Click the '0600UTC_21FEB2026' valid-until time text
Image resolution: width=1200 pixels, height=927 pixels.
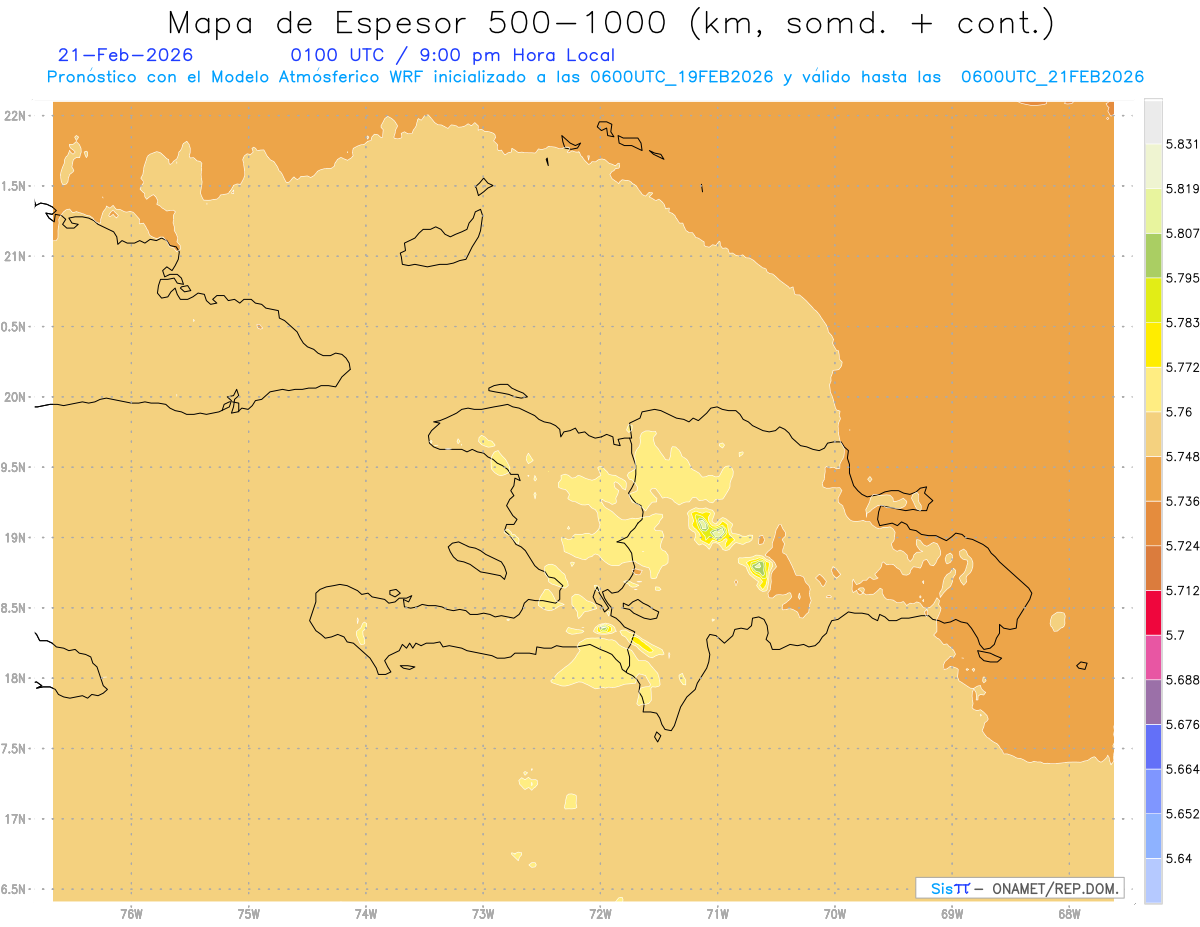coord(1052,77)
